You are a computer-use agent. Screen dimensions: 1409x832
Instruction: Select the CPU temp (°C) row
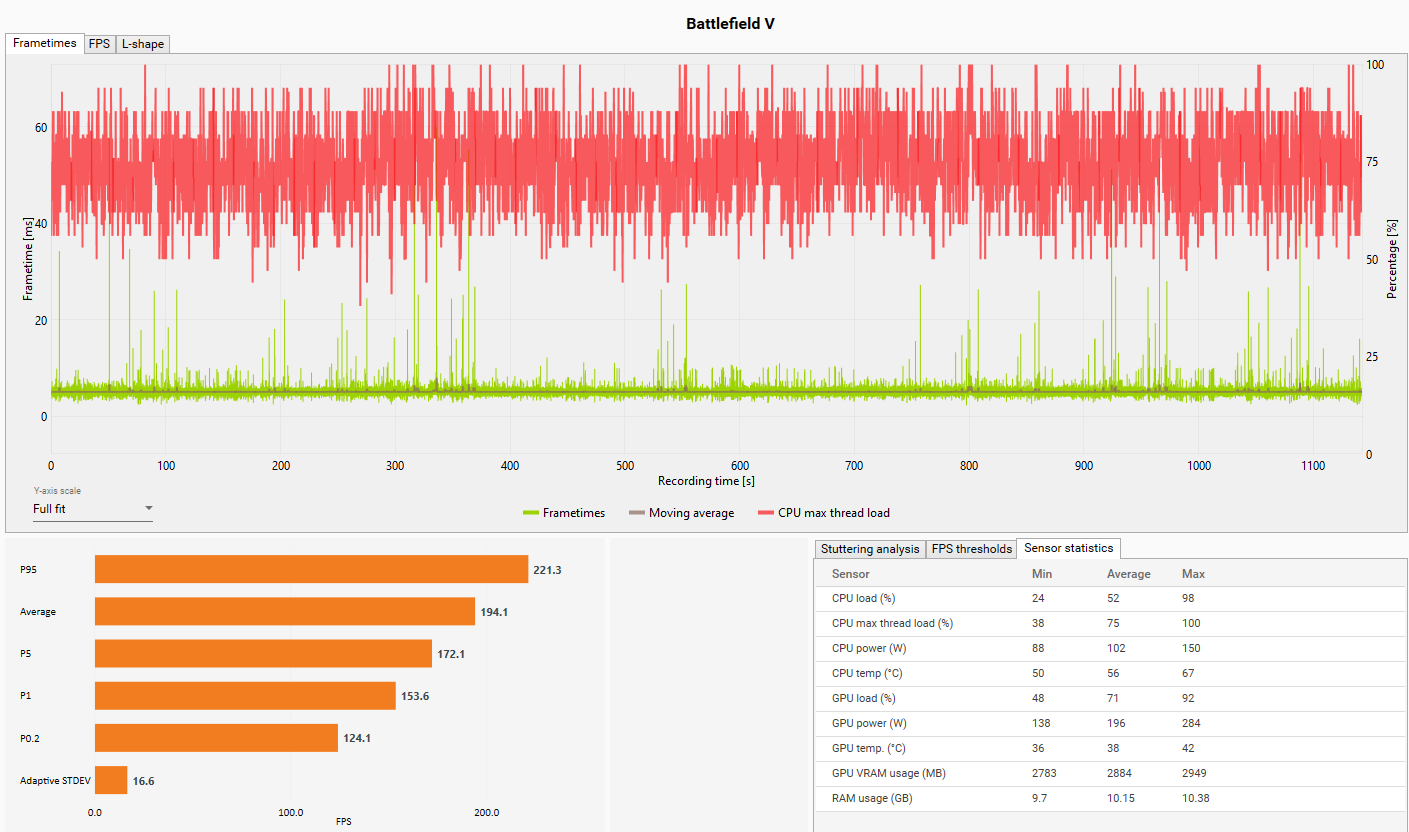[x=1110, y=674]
